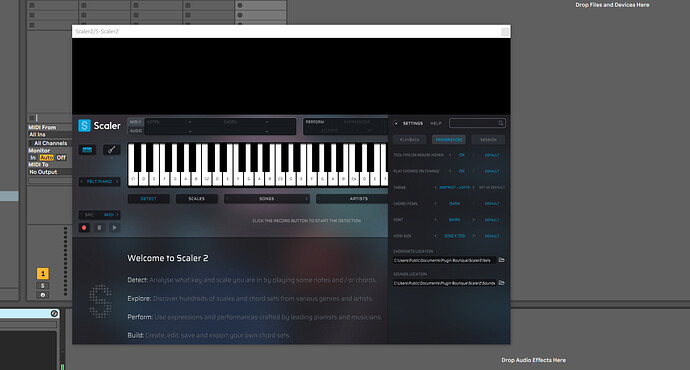Set Ableton monitor to In
The image size is (690, 370).
33,158
